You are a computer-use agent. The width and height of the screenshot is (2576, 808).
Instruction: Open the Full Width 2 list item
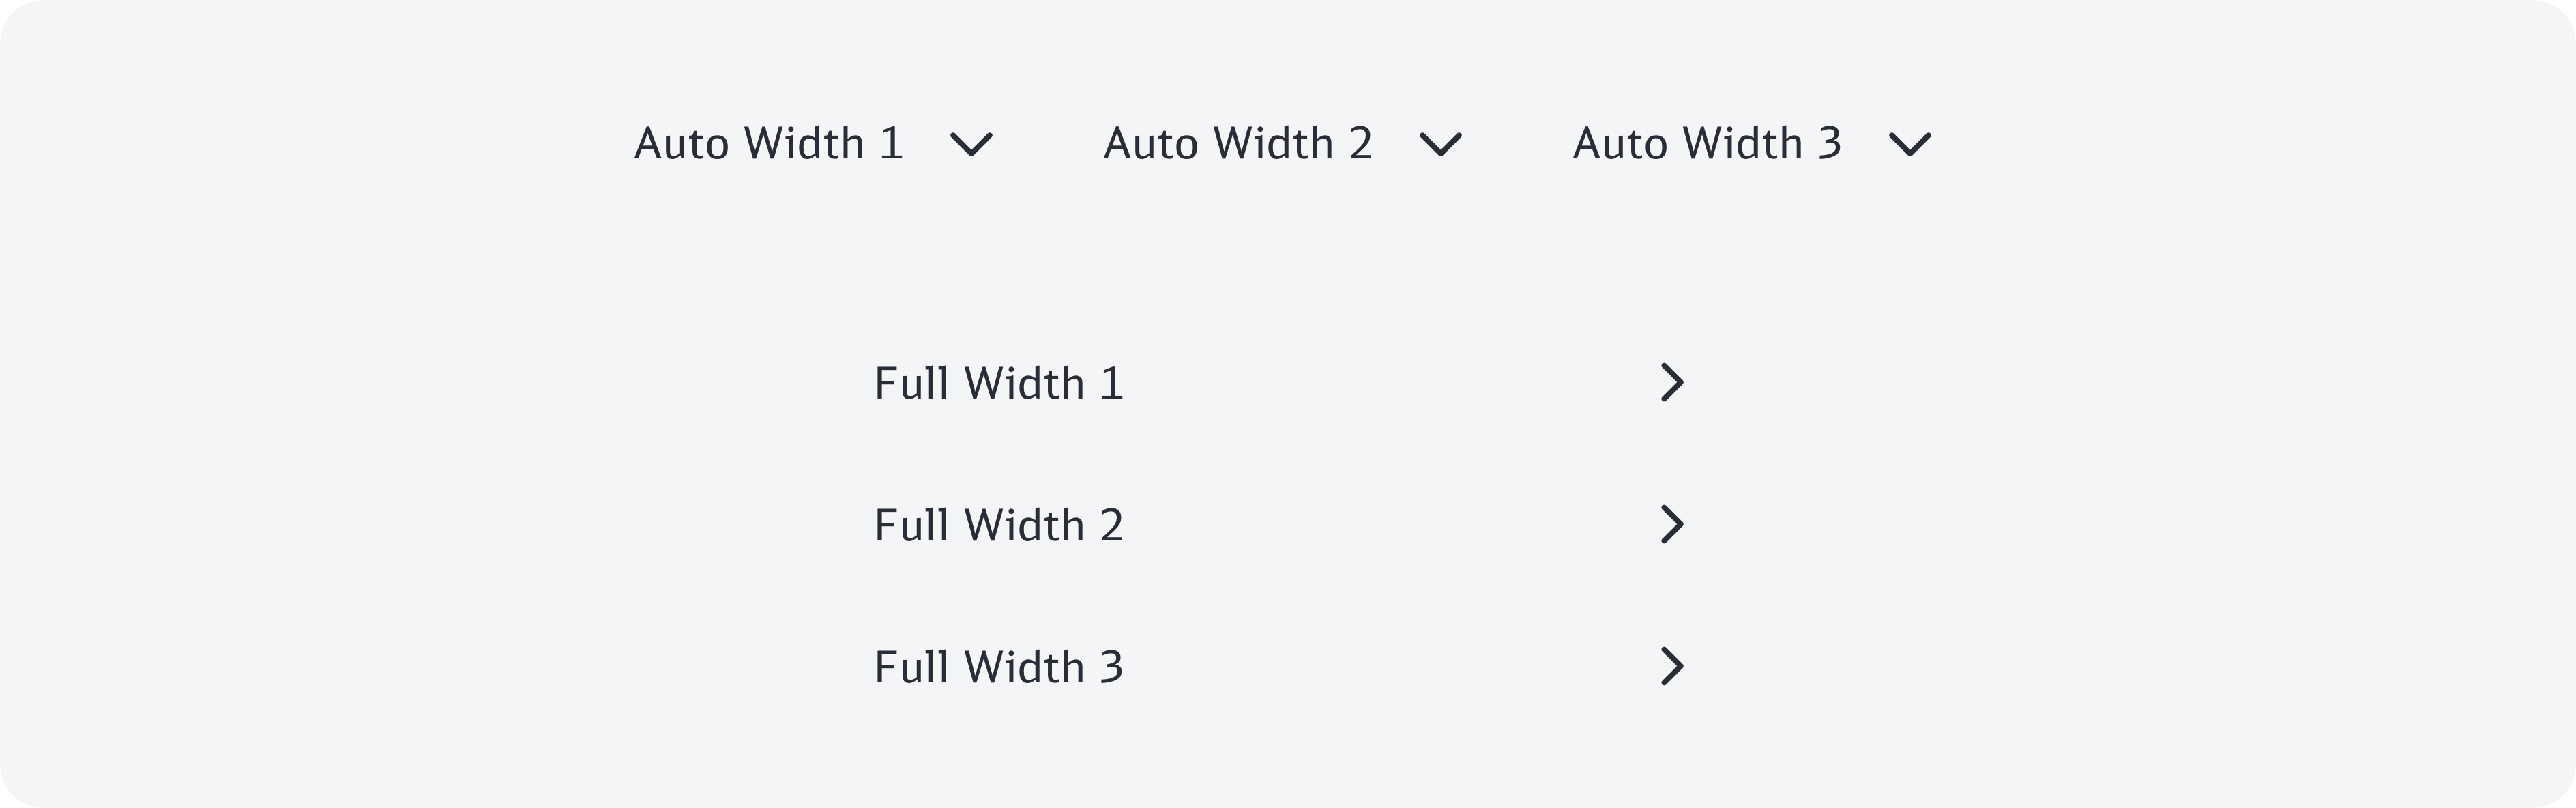1280,526
